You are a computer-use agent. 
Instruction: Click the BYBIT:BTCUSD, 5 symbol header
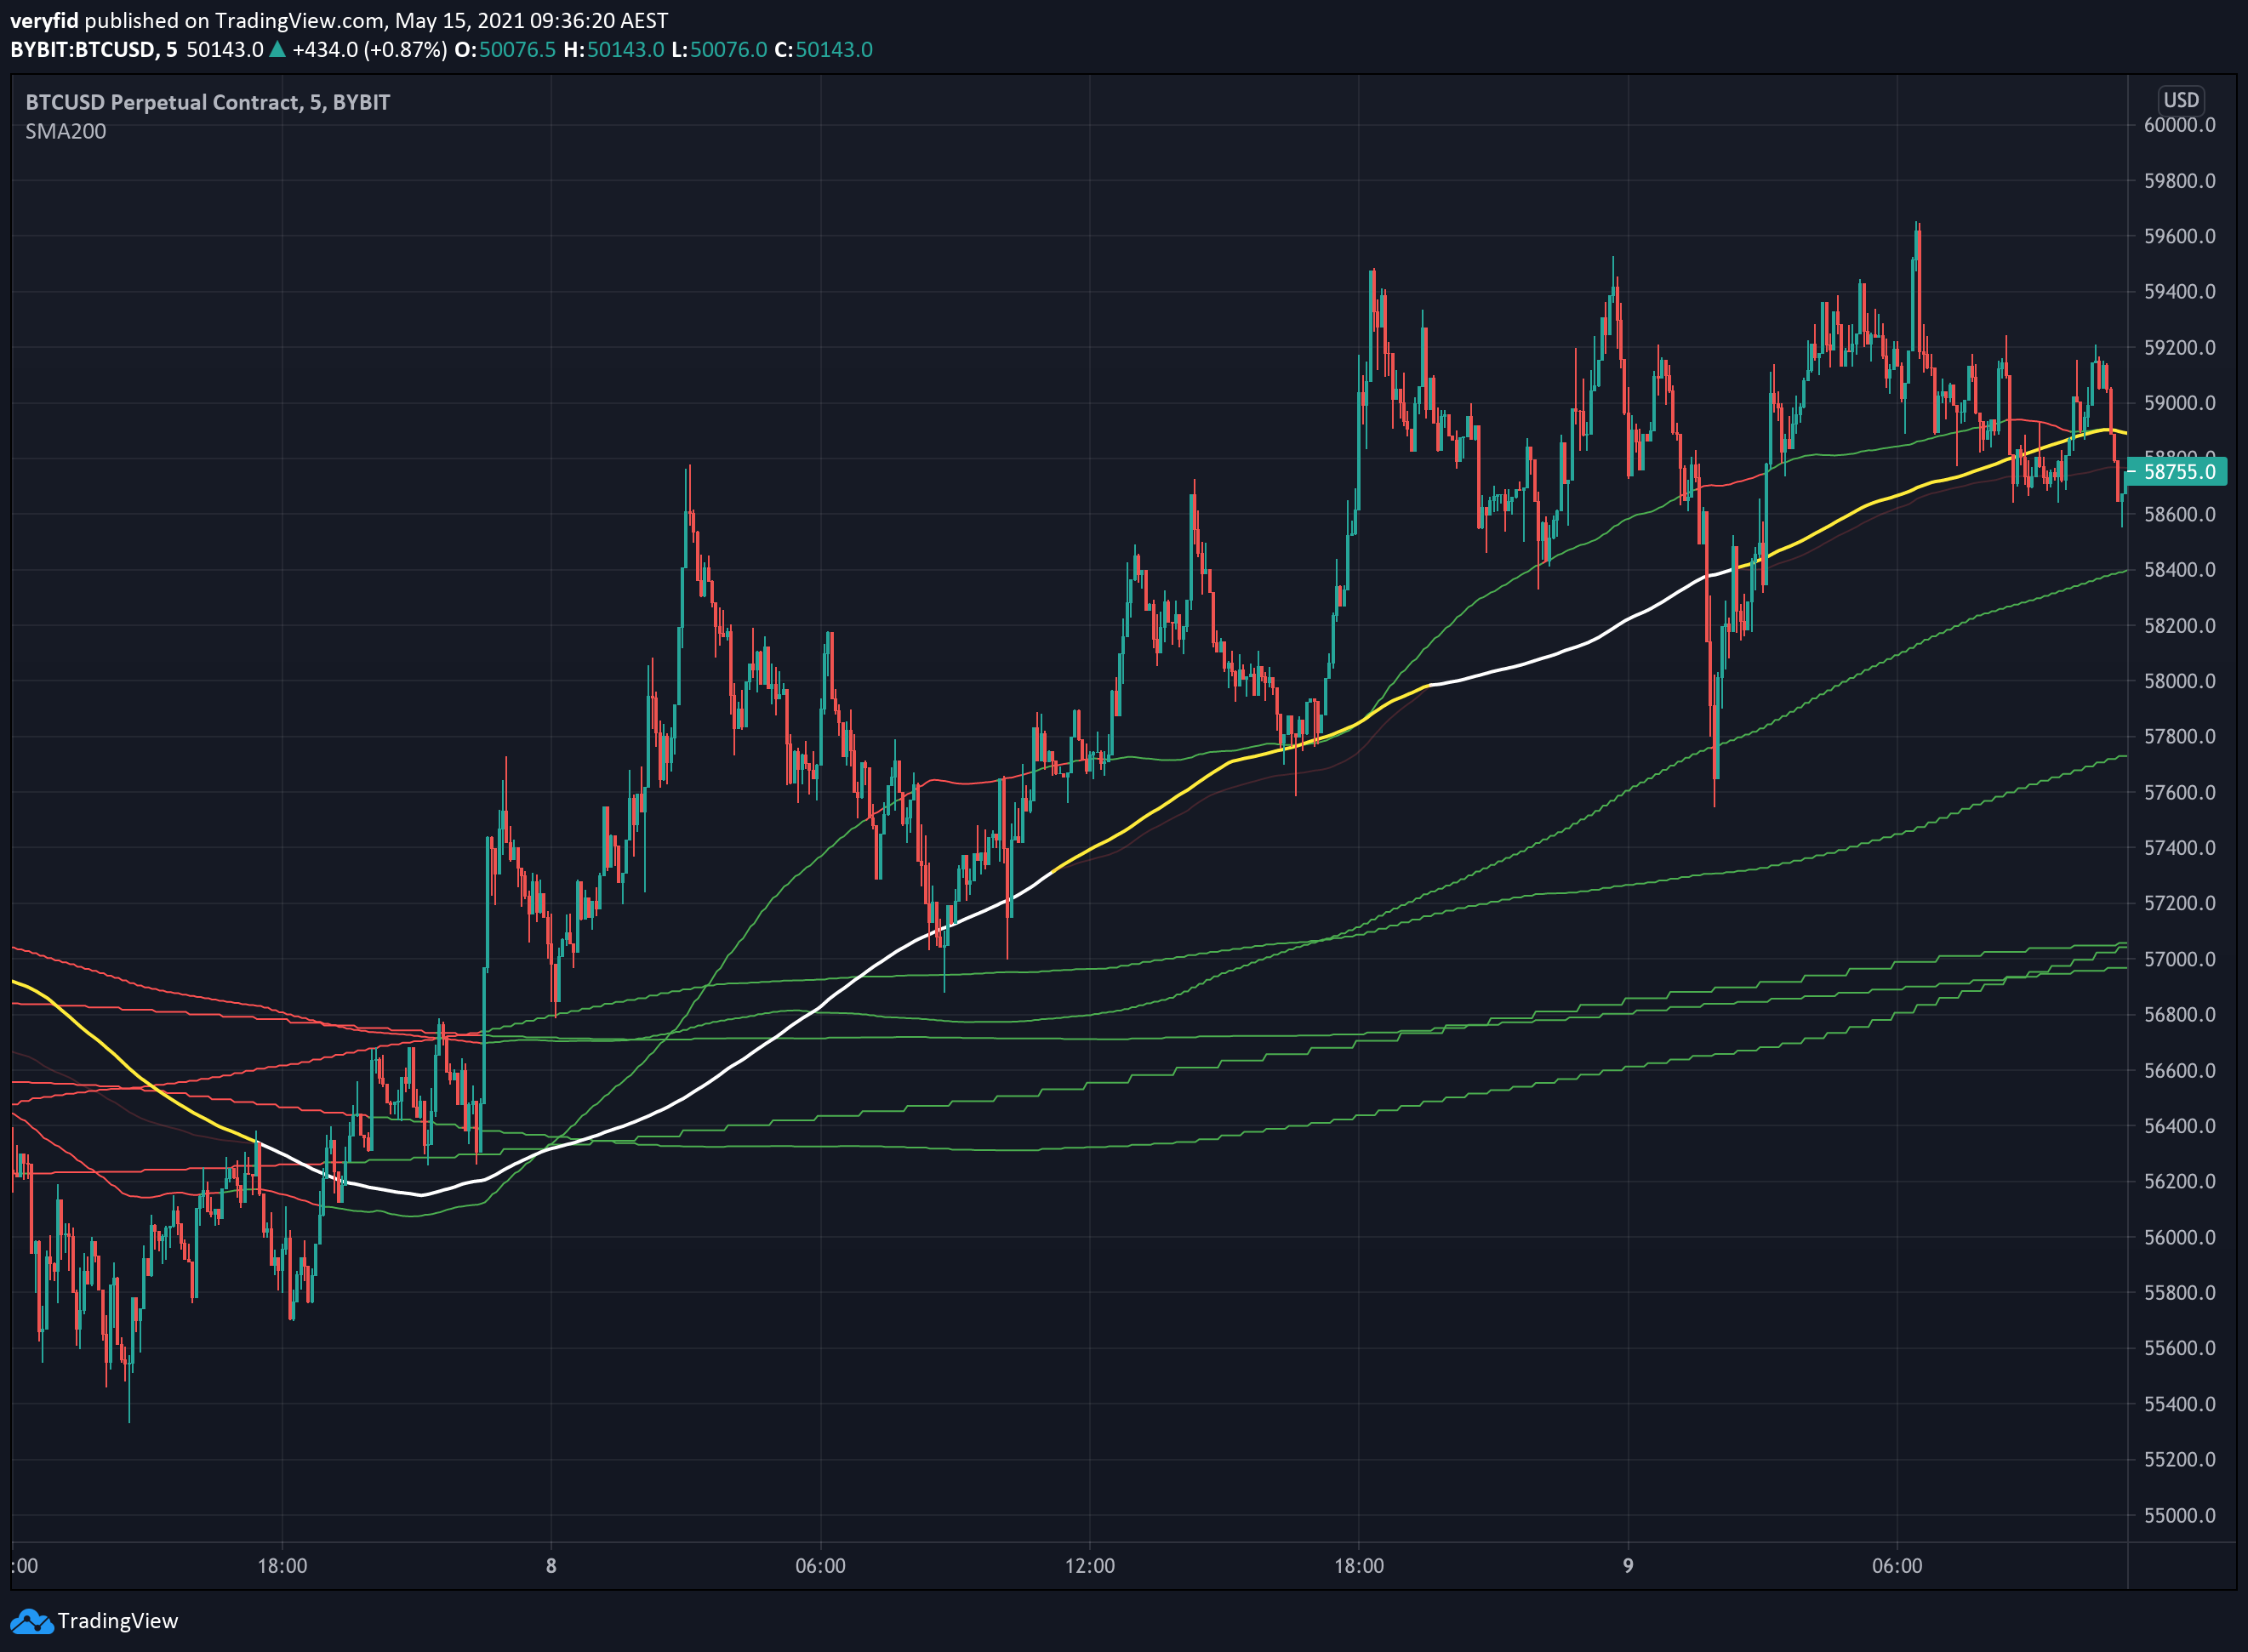point(94,49)
